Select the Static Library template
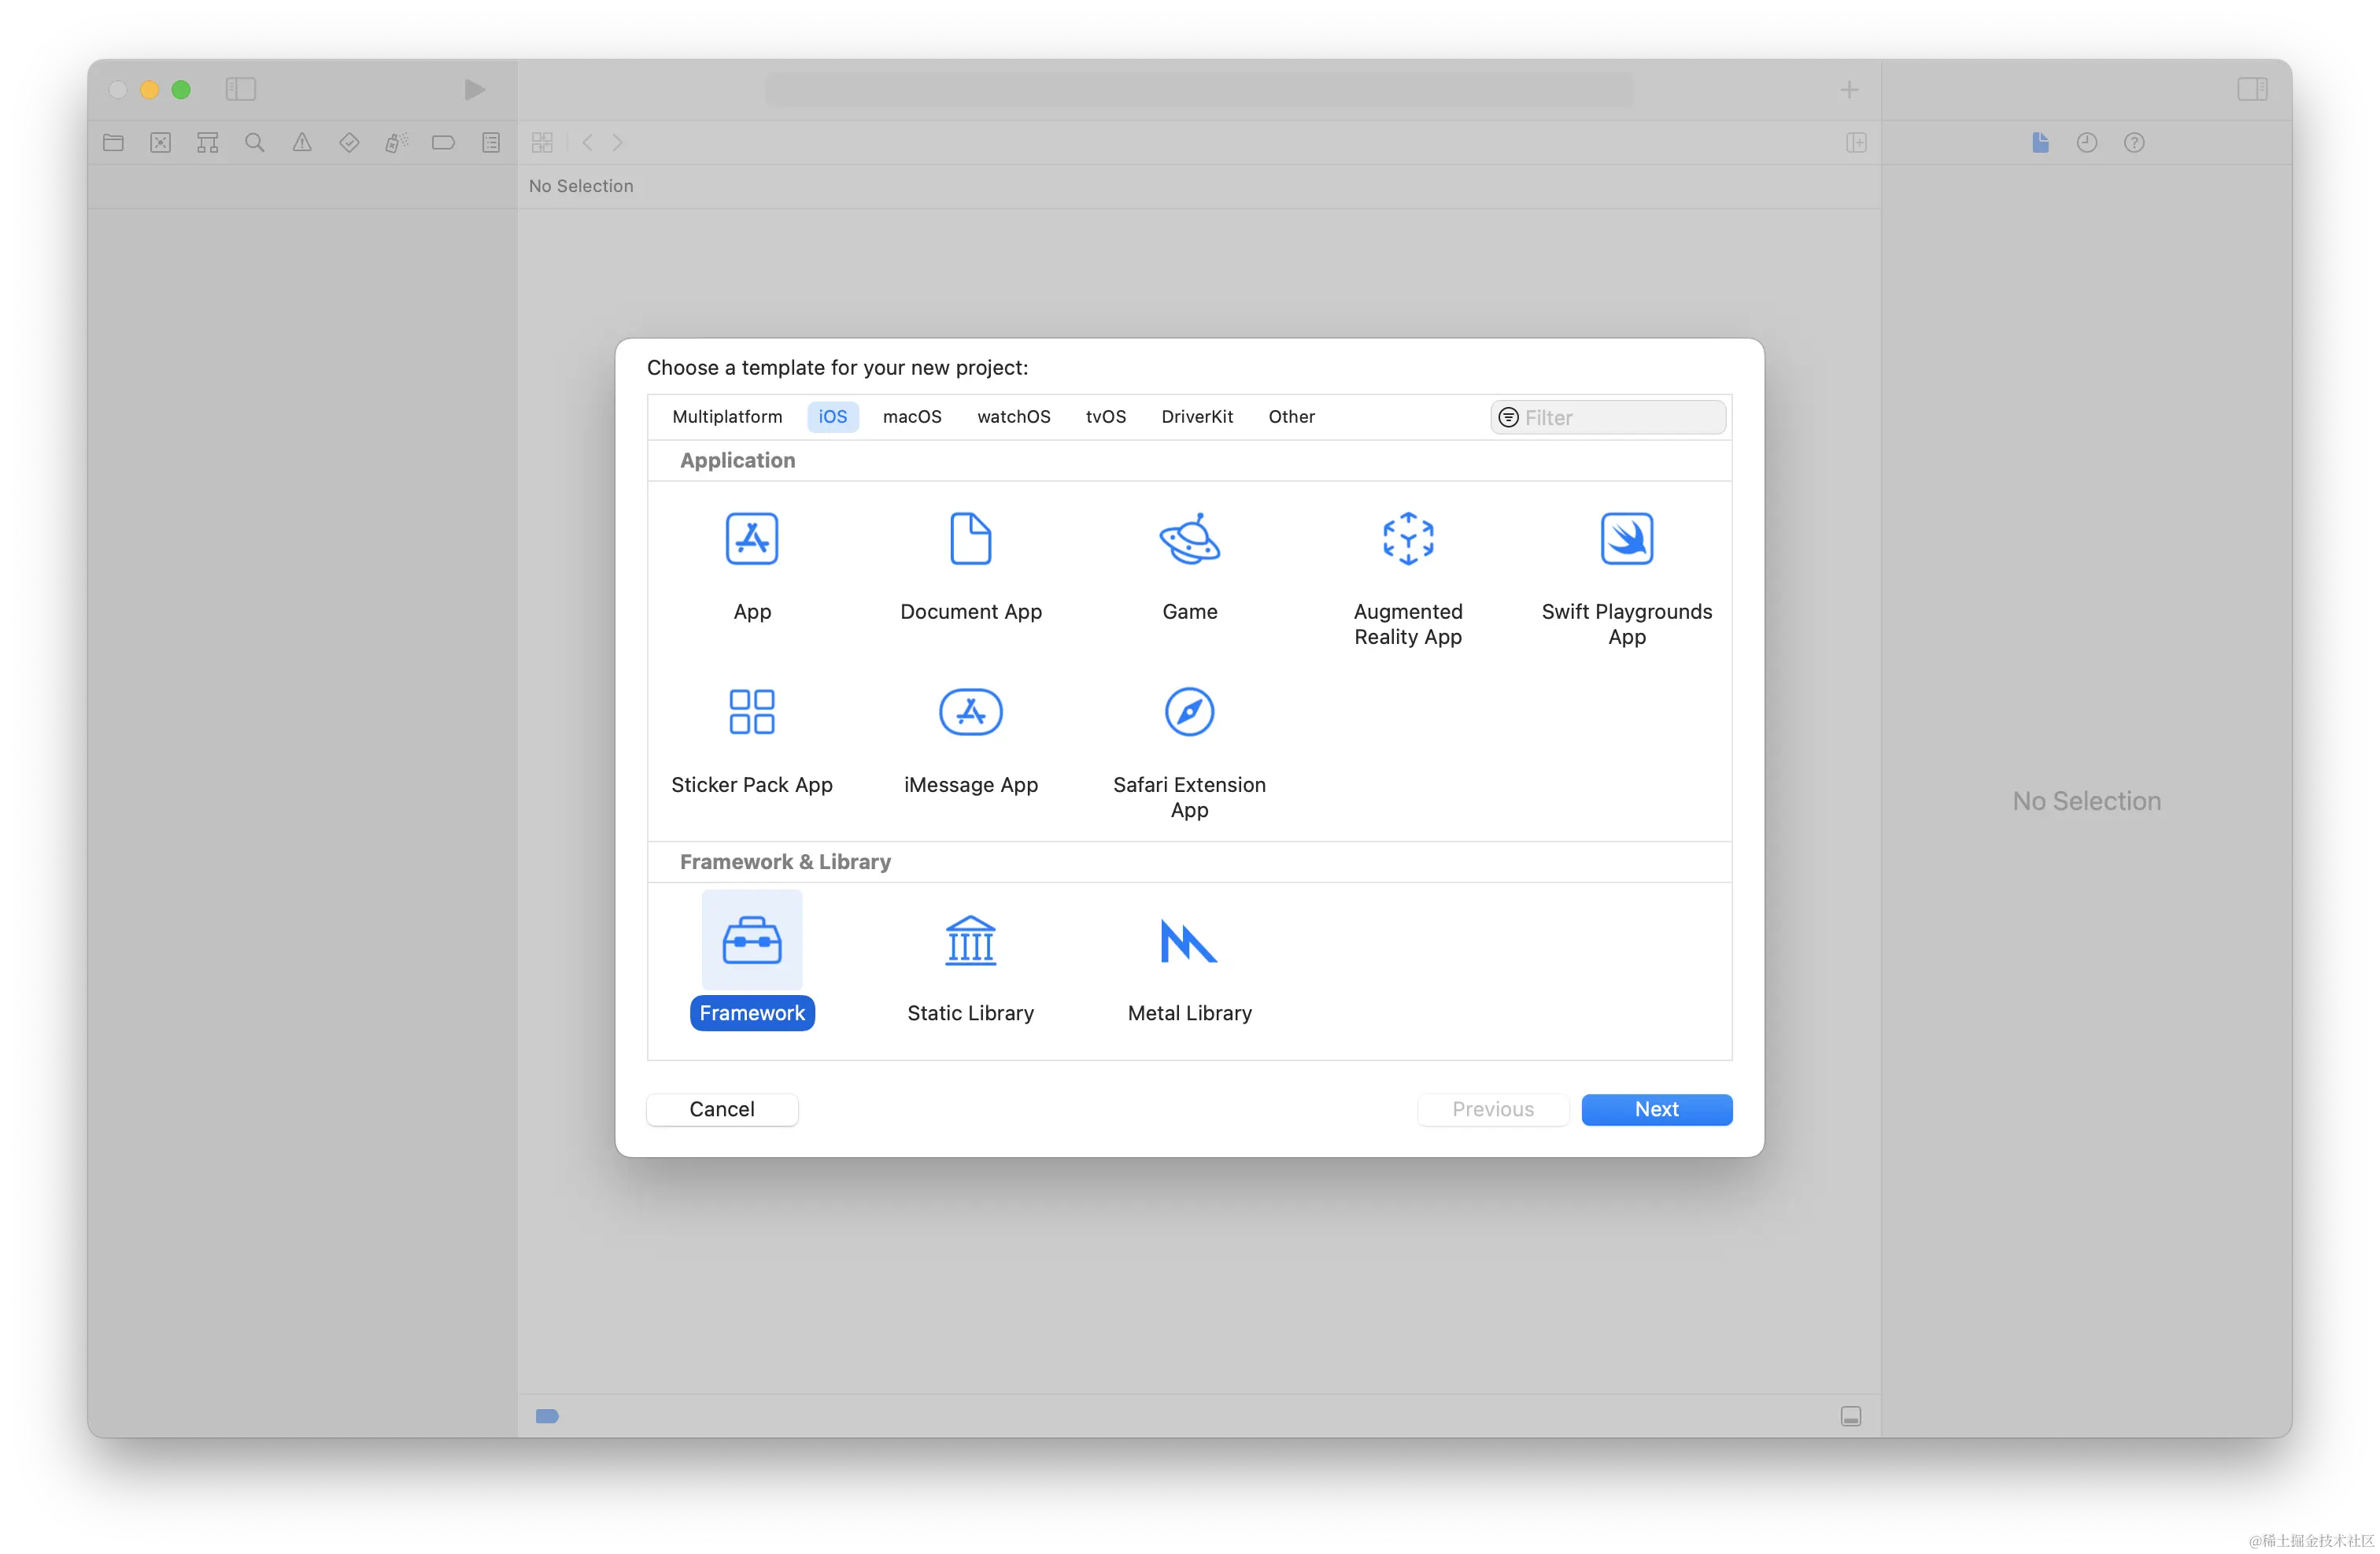Image resolution: width=2380 pixels, height=1554 pixels. [x=970, y=941]
